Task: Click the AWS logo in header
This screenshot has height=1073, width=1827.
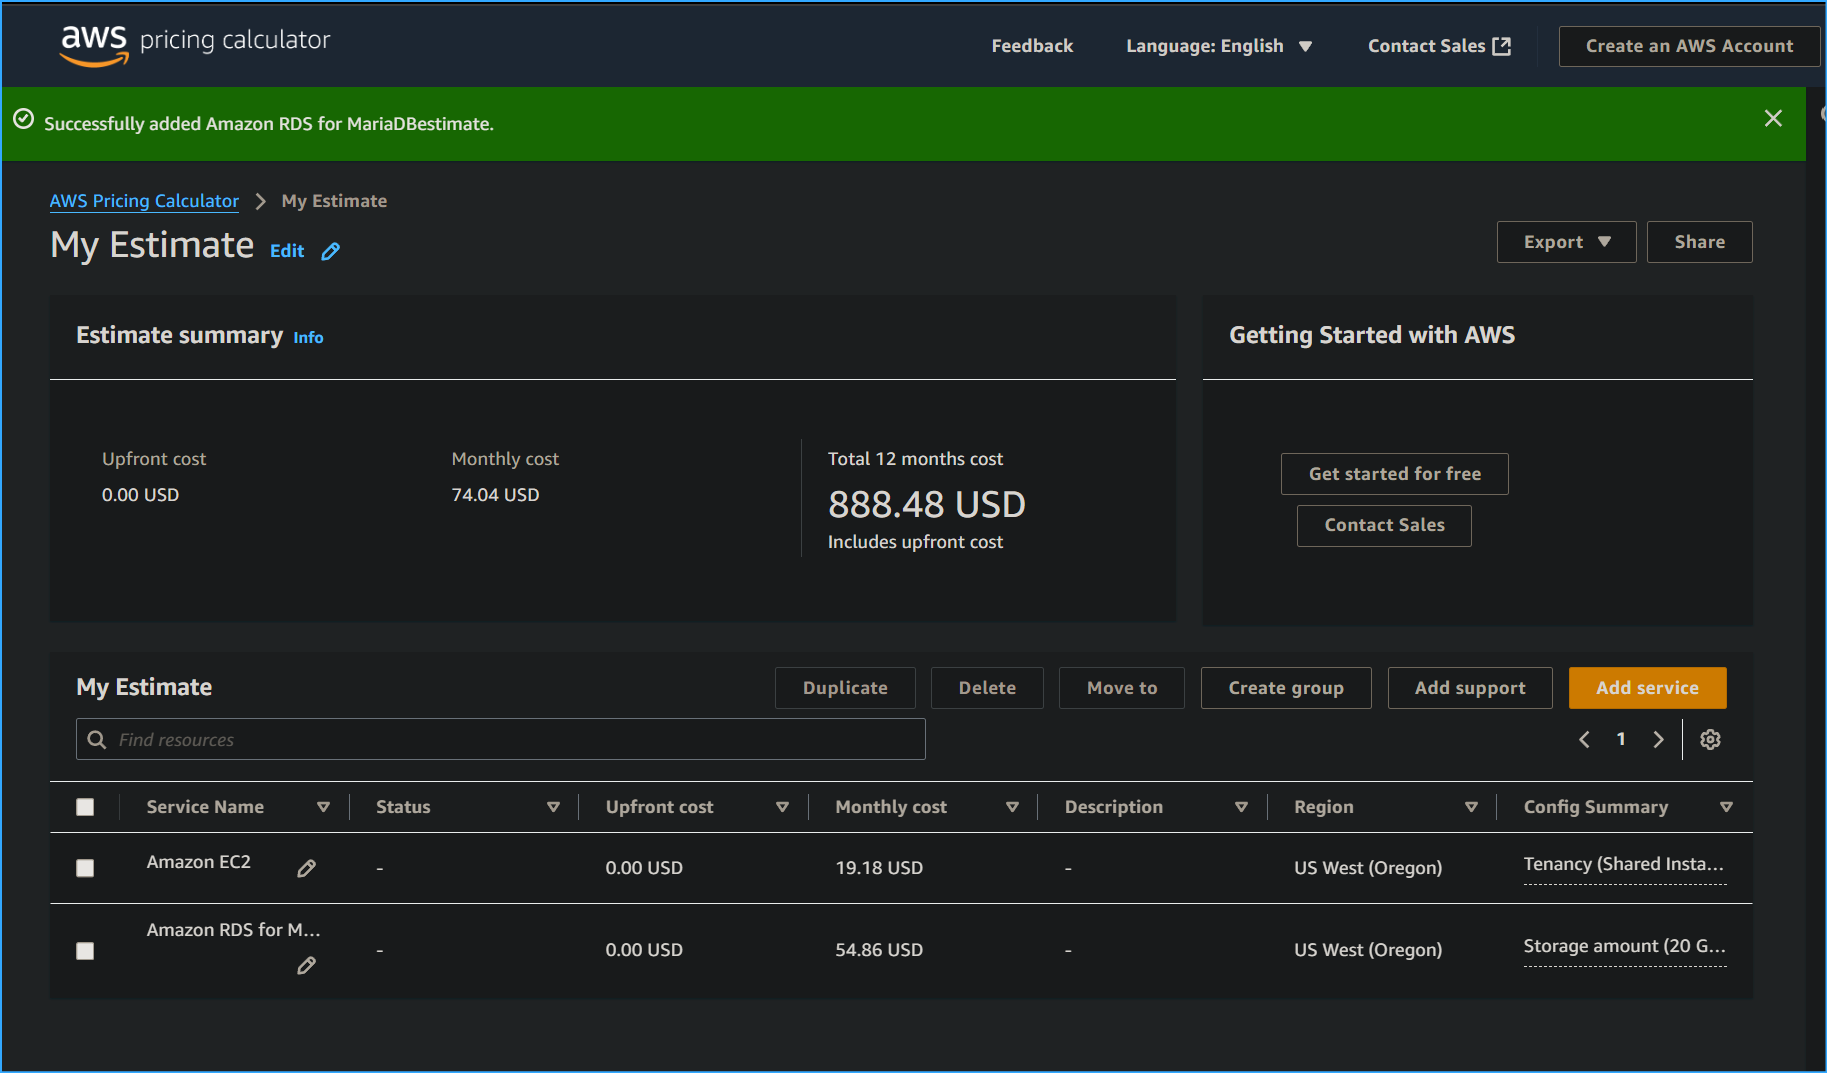Action: coord(95,44)
